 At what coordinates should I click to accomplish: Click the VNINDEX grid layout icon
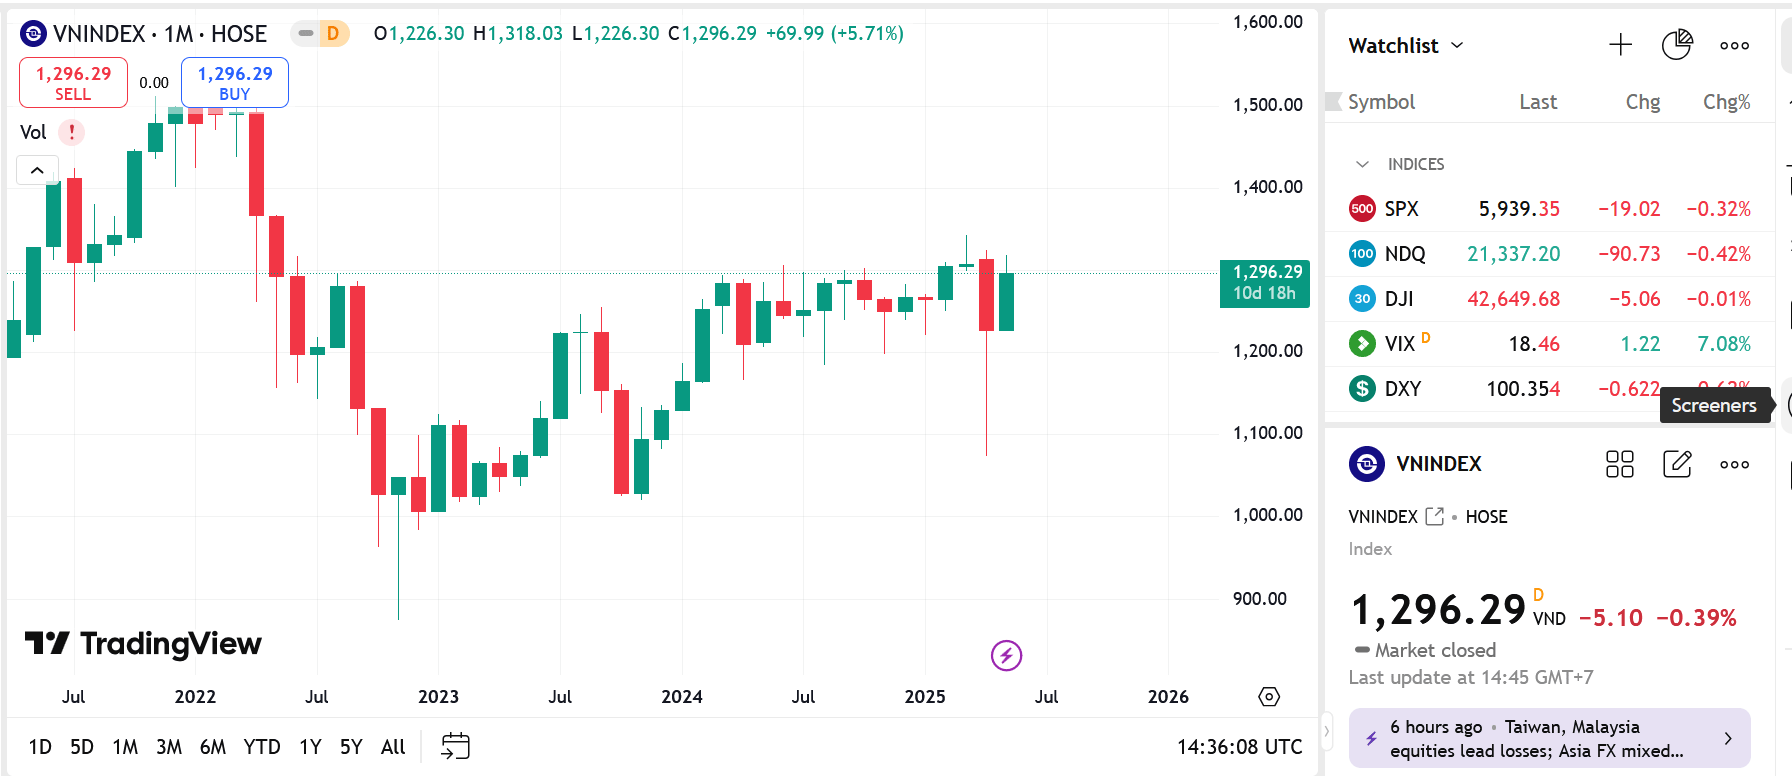pyautogui.click(x=1620, y=464)
